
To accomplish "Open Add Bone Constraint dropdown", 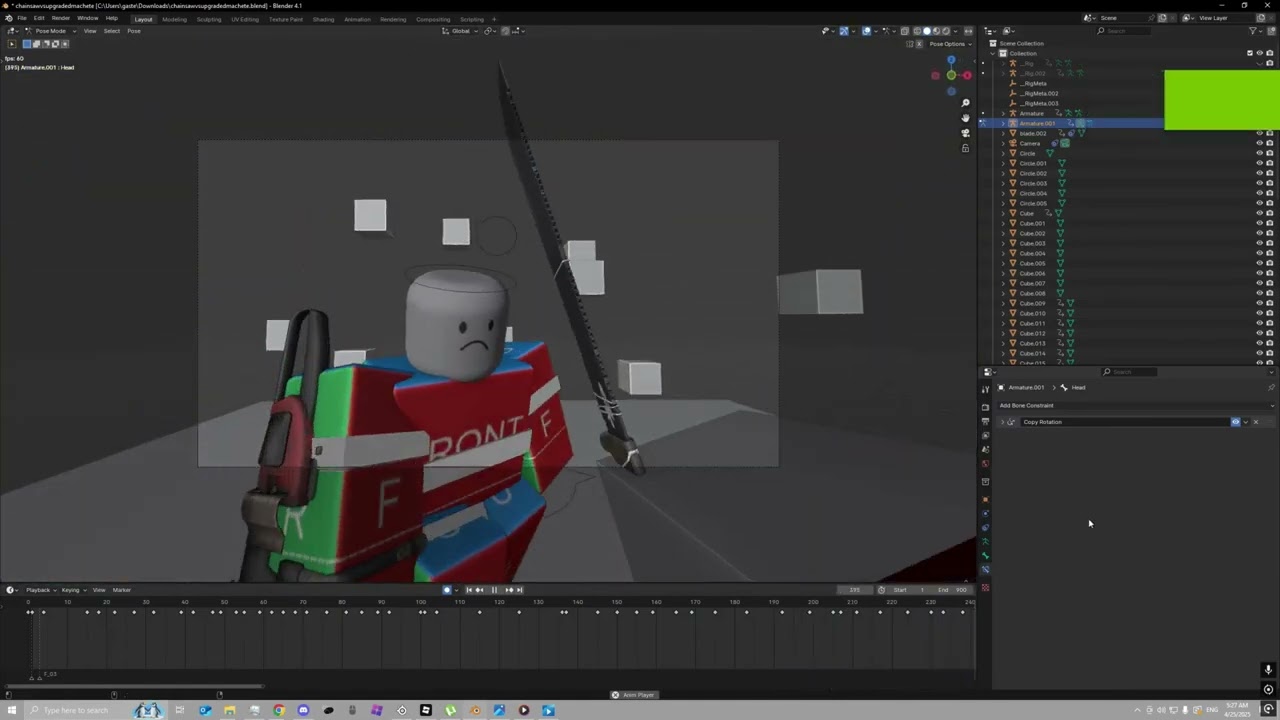I will 1136,406.
